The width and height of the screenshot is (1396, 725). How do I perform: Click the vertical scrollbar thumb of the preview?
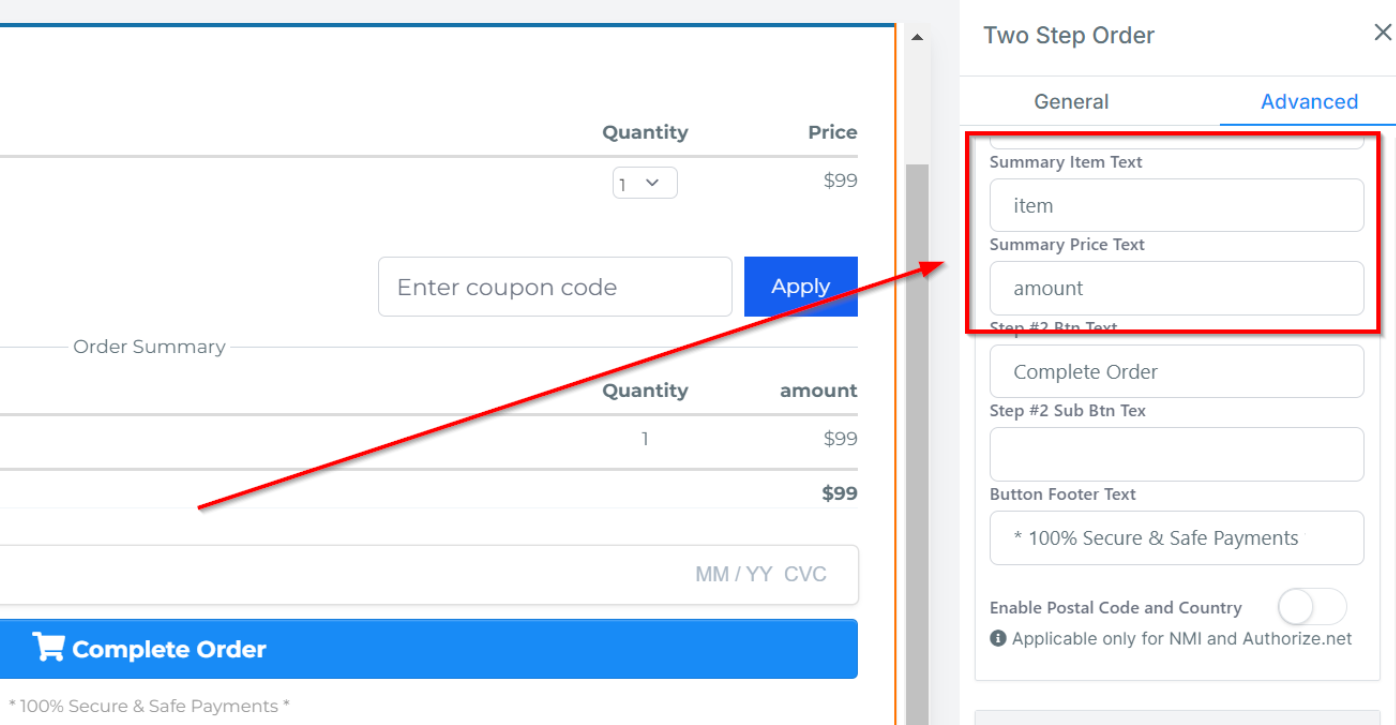pos(917,400)
